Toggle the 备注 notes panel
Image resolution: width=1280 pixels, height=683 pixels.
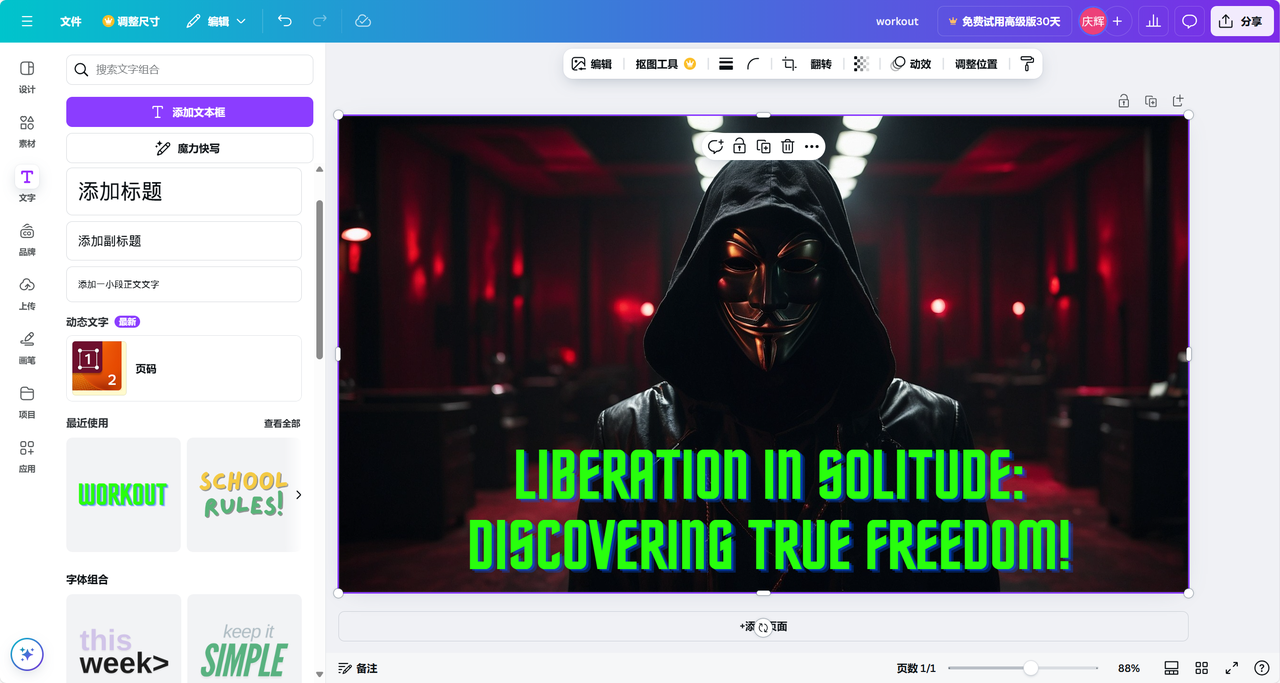(357, 668)
